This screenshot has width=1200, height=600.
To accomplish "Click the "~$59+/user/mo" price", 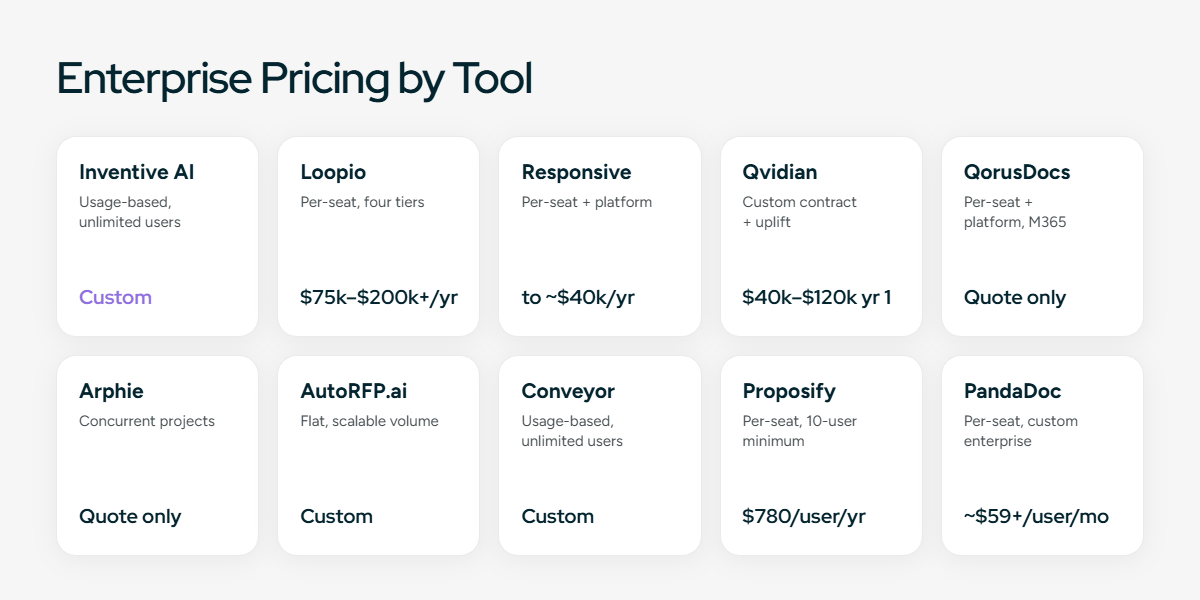I will pyautogui.click(x=1036, y=516).
